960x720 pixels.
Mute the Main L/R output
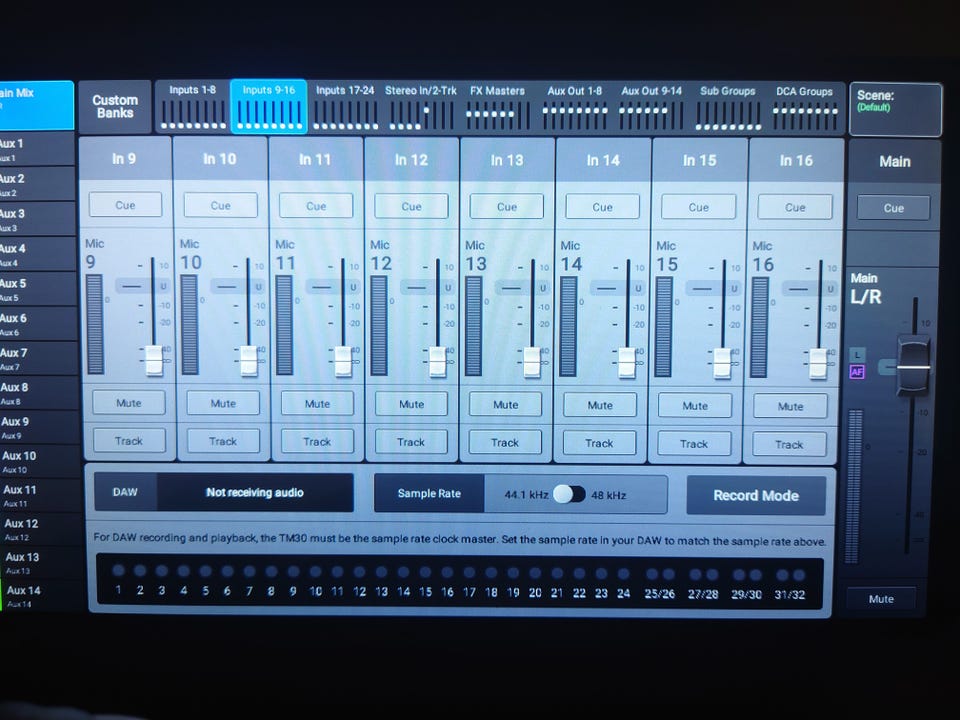coord(881,599)
